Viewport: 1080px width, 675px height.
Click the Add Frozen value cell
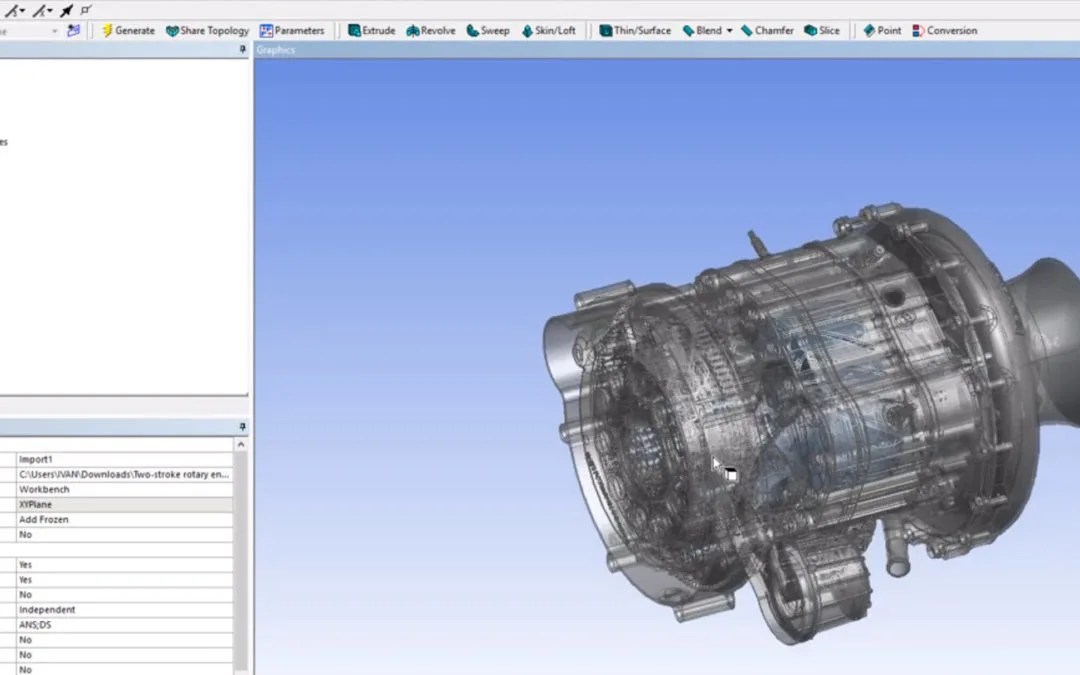125,520
